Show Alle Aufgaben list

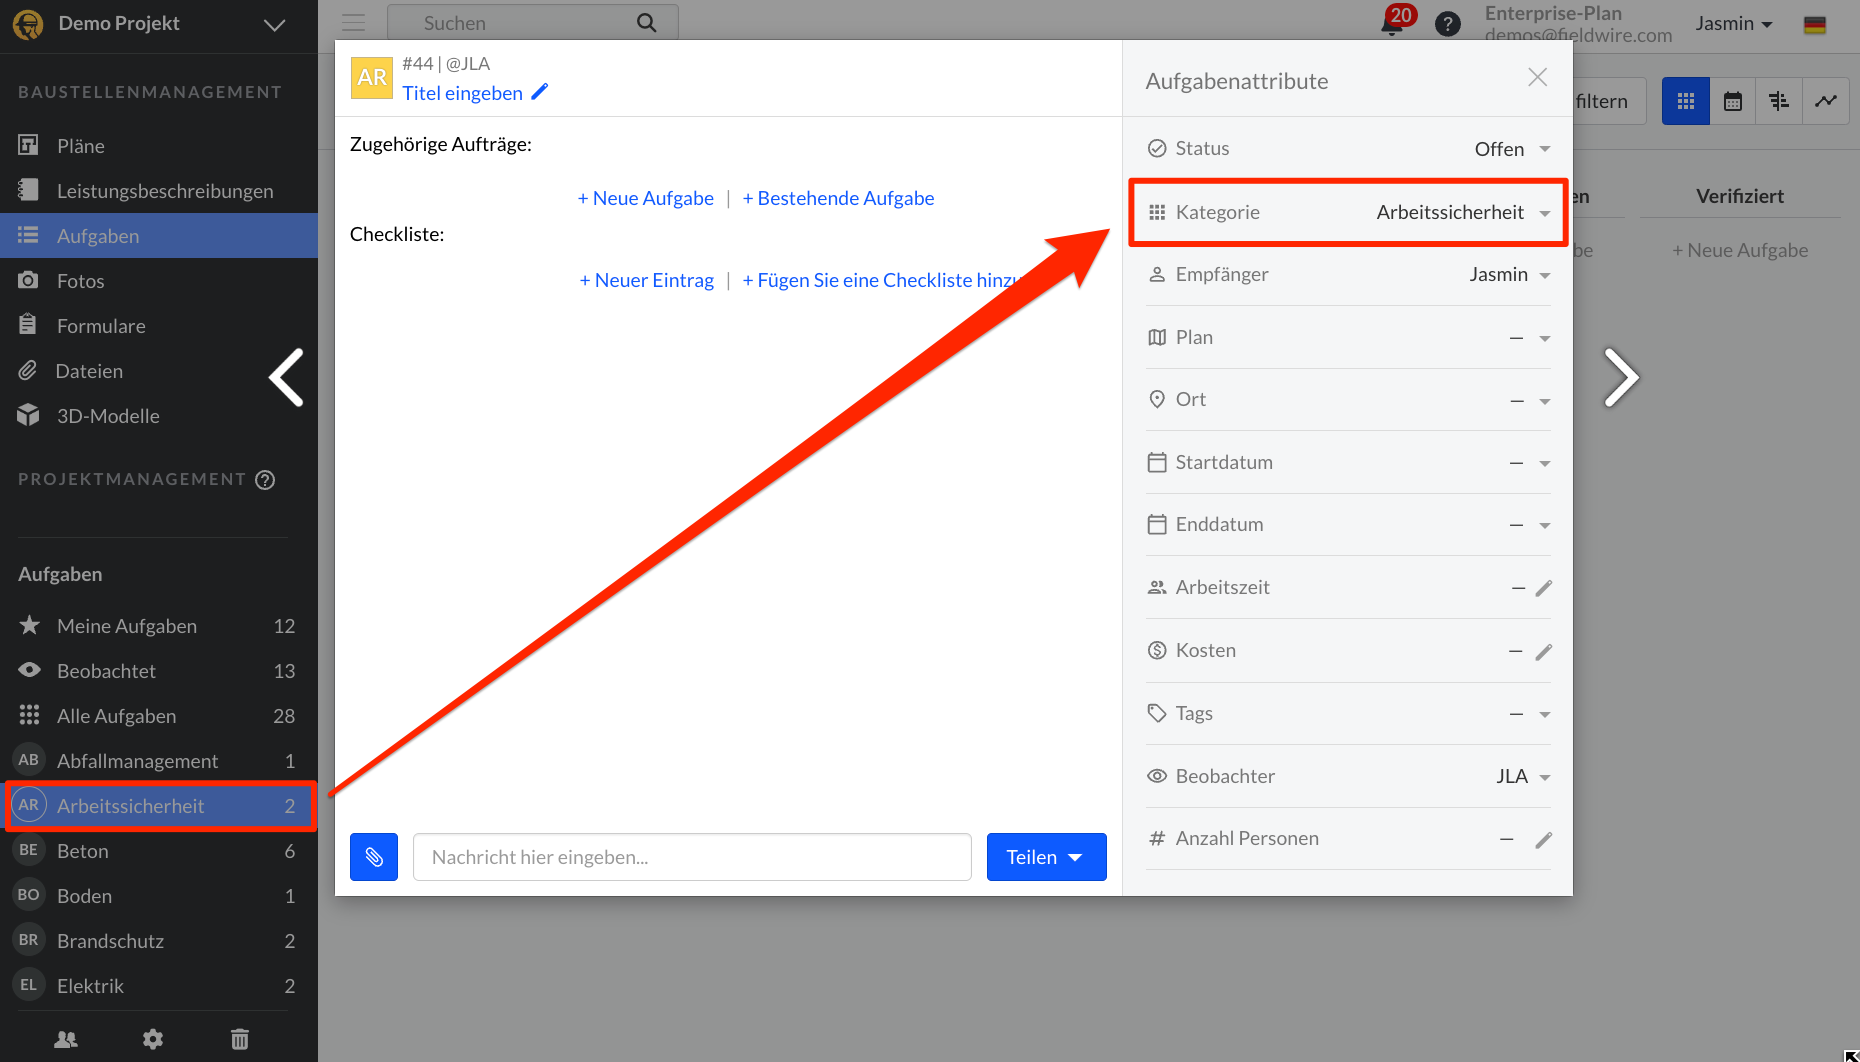click(x=159, y=716)
